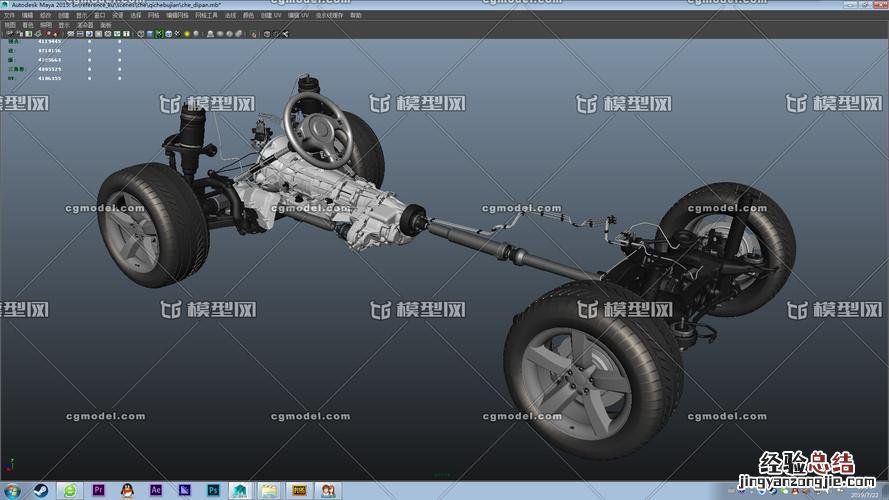Image resolution: width=889 pixels, height=500 pixels.
Task: Open QQ penguin icon in the taskbar
Action: pyautogui.click(x=127, y=490)
